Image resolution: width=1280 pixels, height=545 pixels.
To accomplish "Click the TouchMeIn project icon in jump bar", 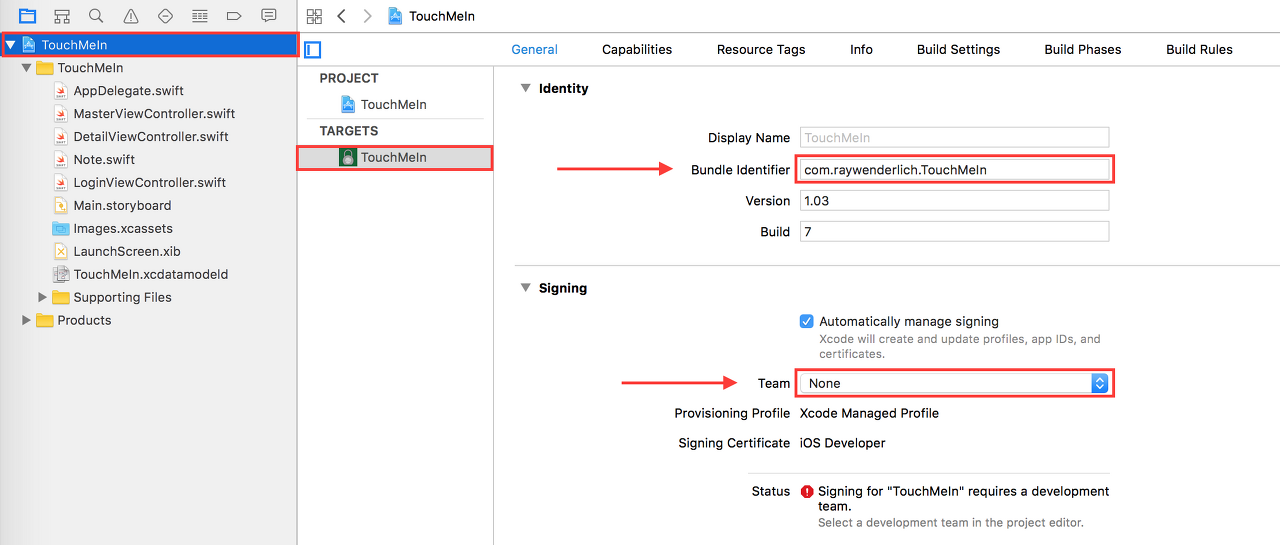I will 396,16.
